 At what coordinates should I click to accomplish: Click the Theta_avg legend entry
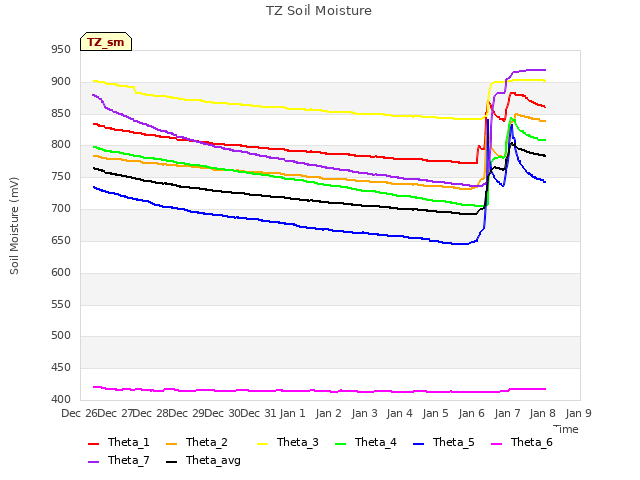point(204,460)
